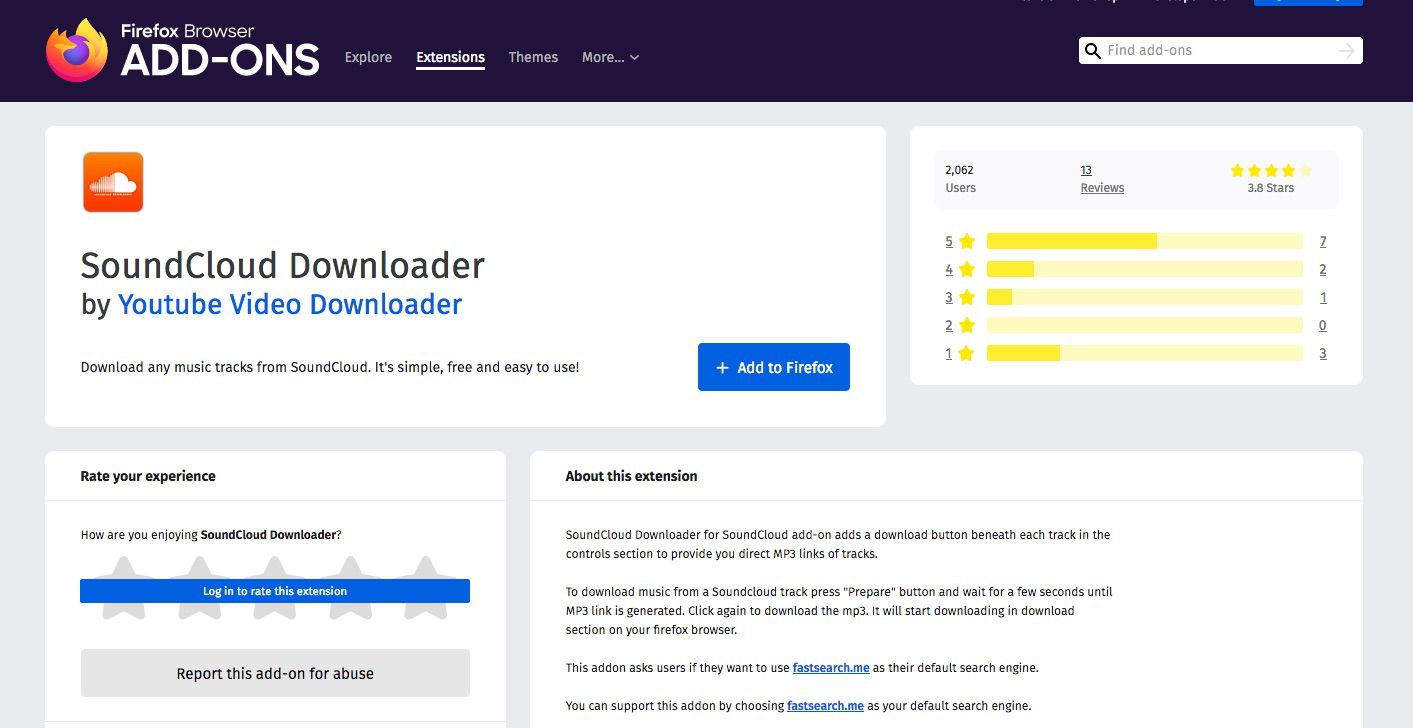
Task: Click Report this add-on for abuse
Action: [275, 673]
